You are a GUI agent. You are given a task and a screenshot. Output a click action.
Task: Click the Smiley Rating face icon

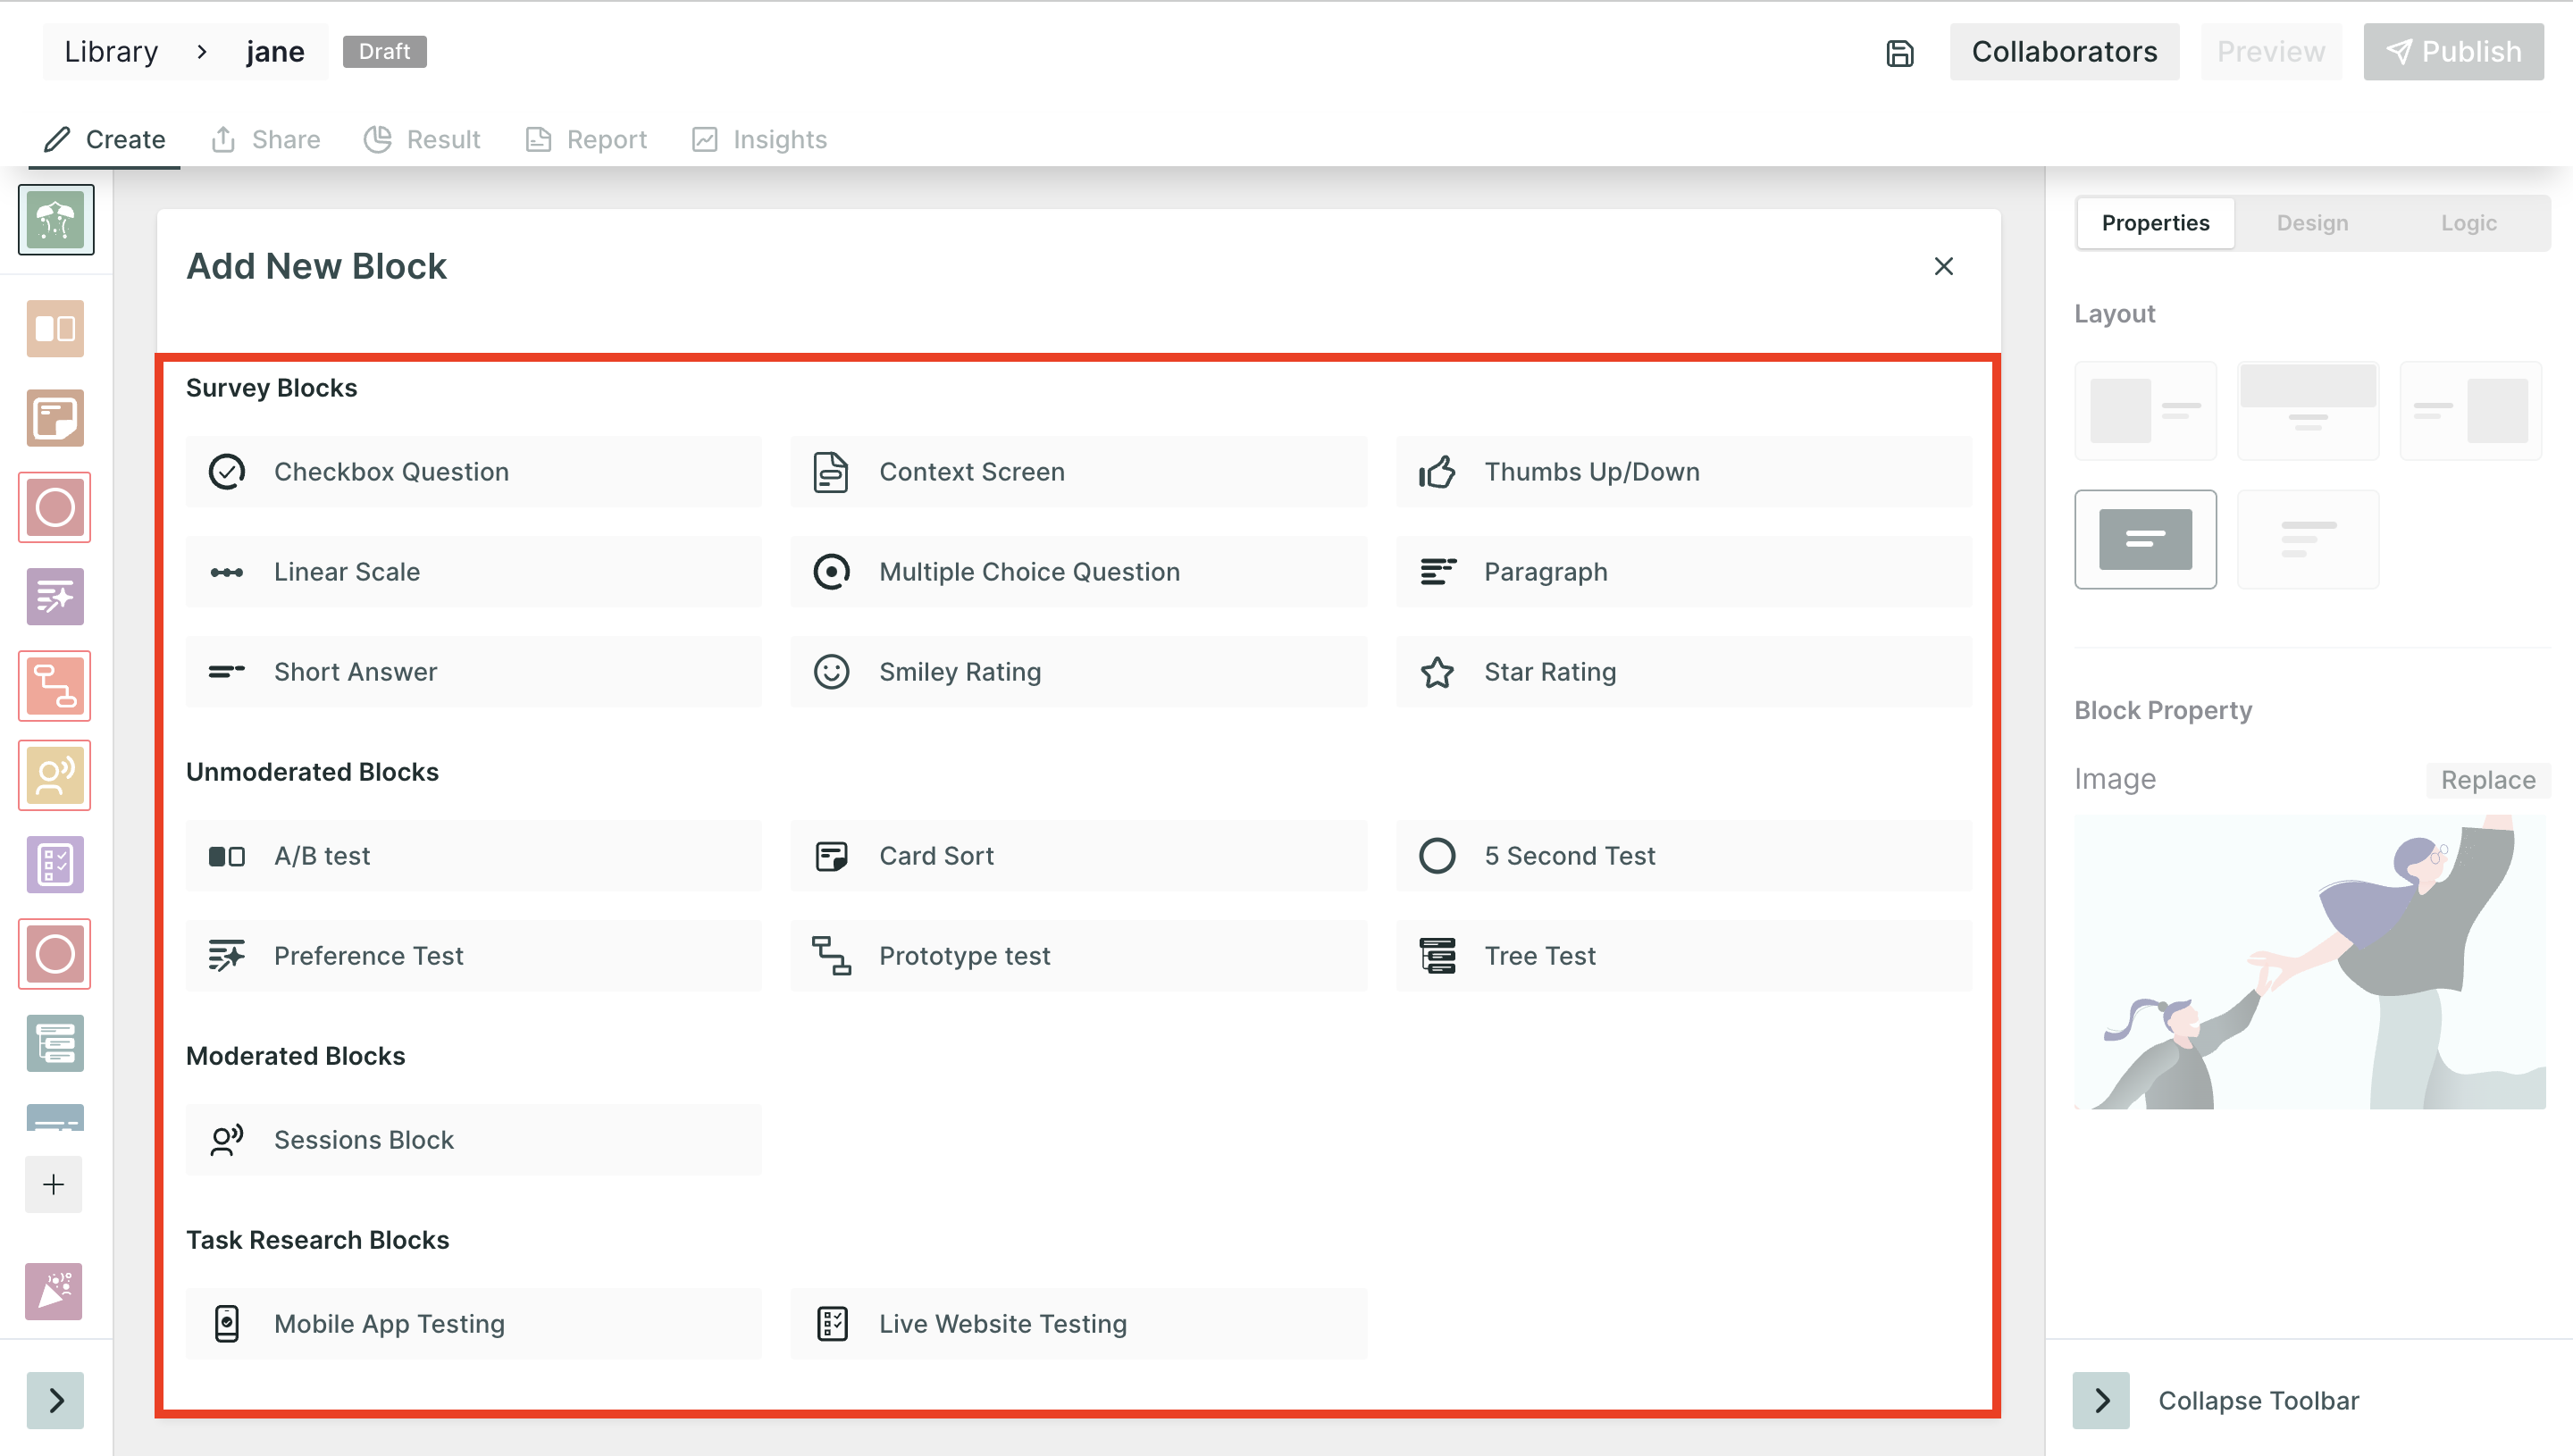tap(832, 672)
